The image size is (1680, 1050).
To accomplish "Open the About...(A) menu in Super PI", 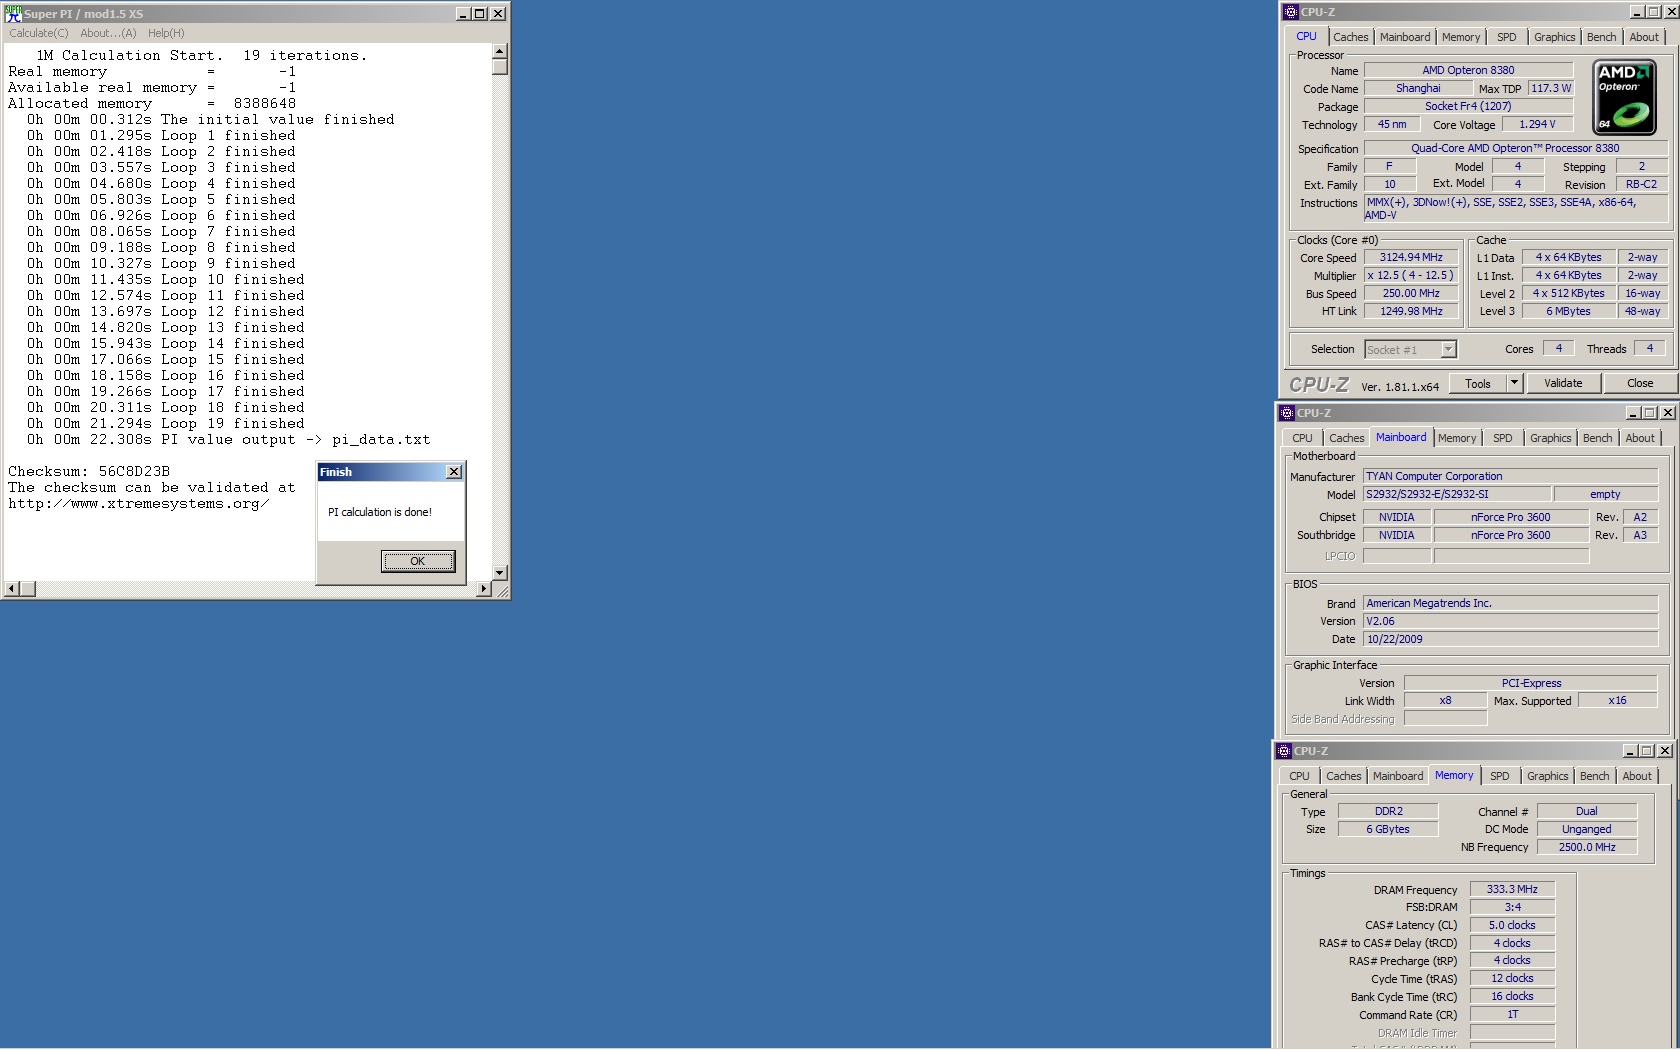I will click(108, 33).
